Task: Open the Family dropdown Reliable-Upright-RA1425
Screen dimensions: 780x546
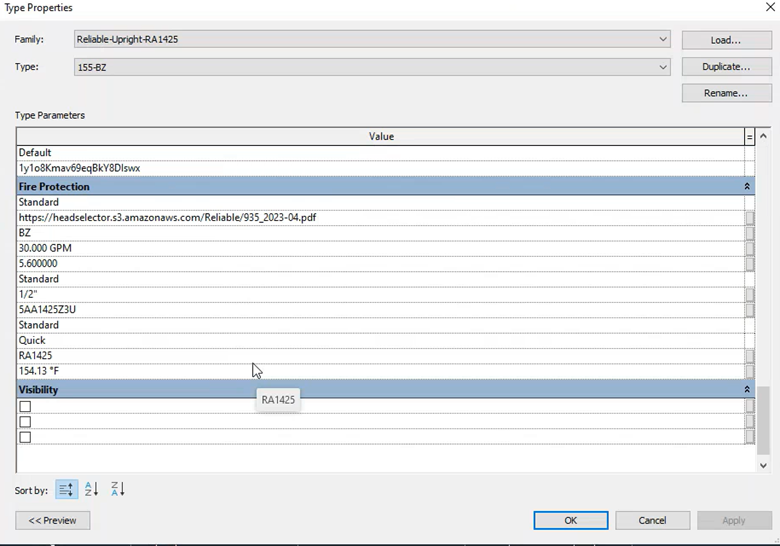Action: click(663, 40)
